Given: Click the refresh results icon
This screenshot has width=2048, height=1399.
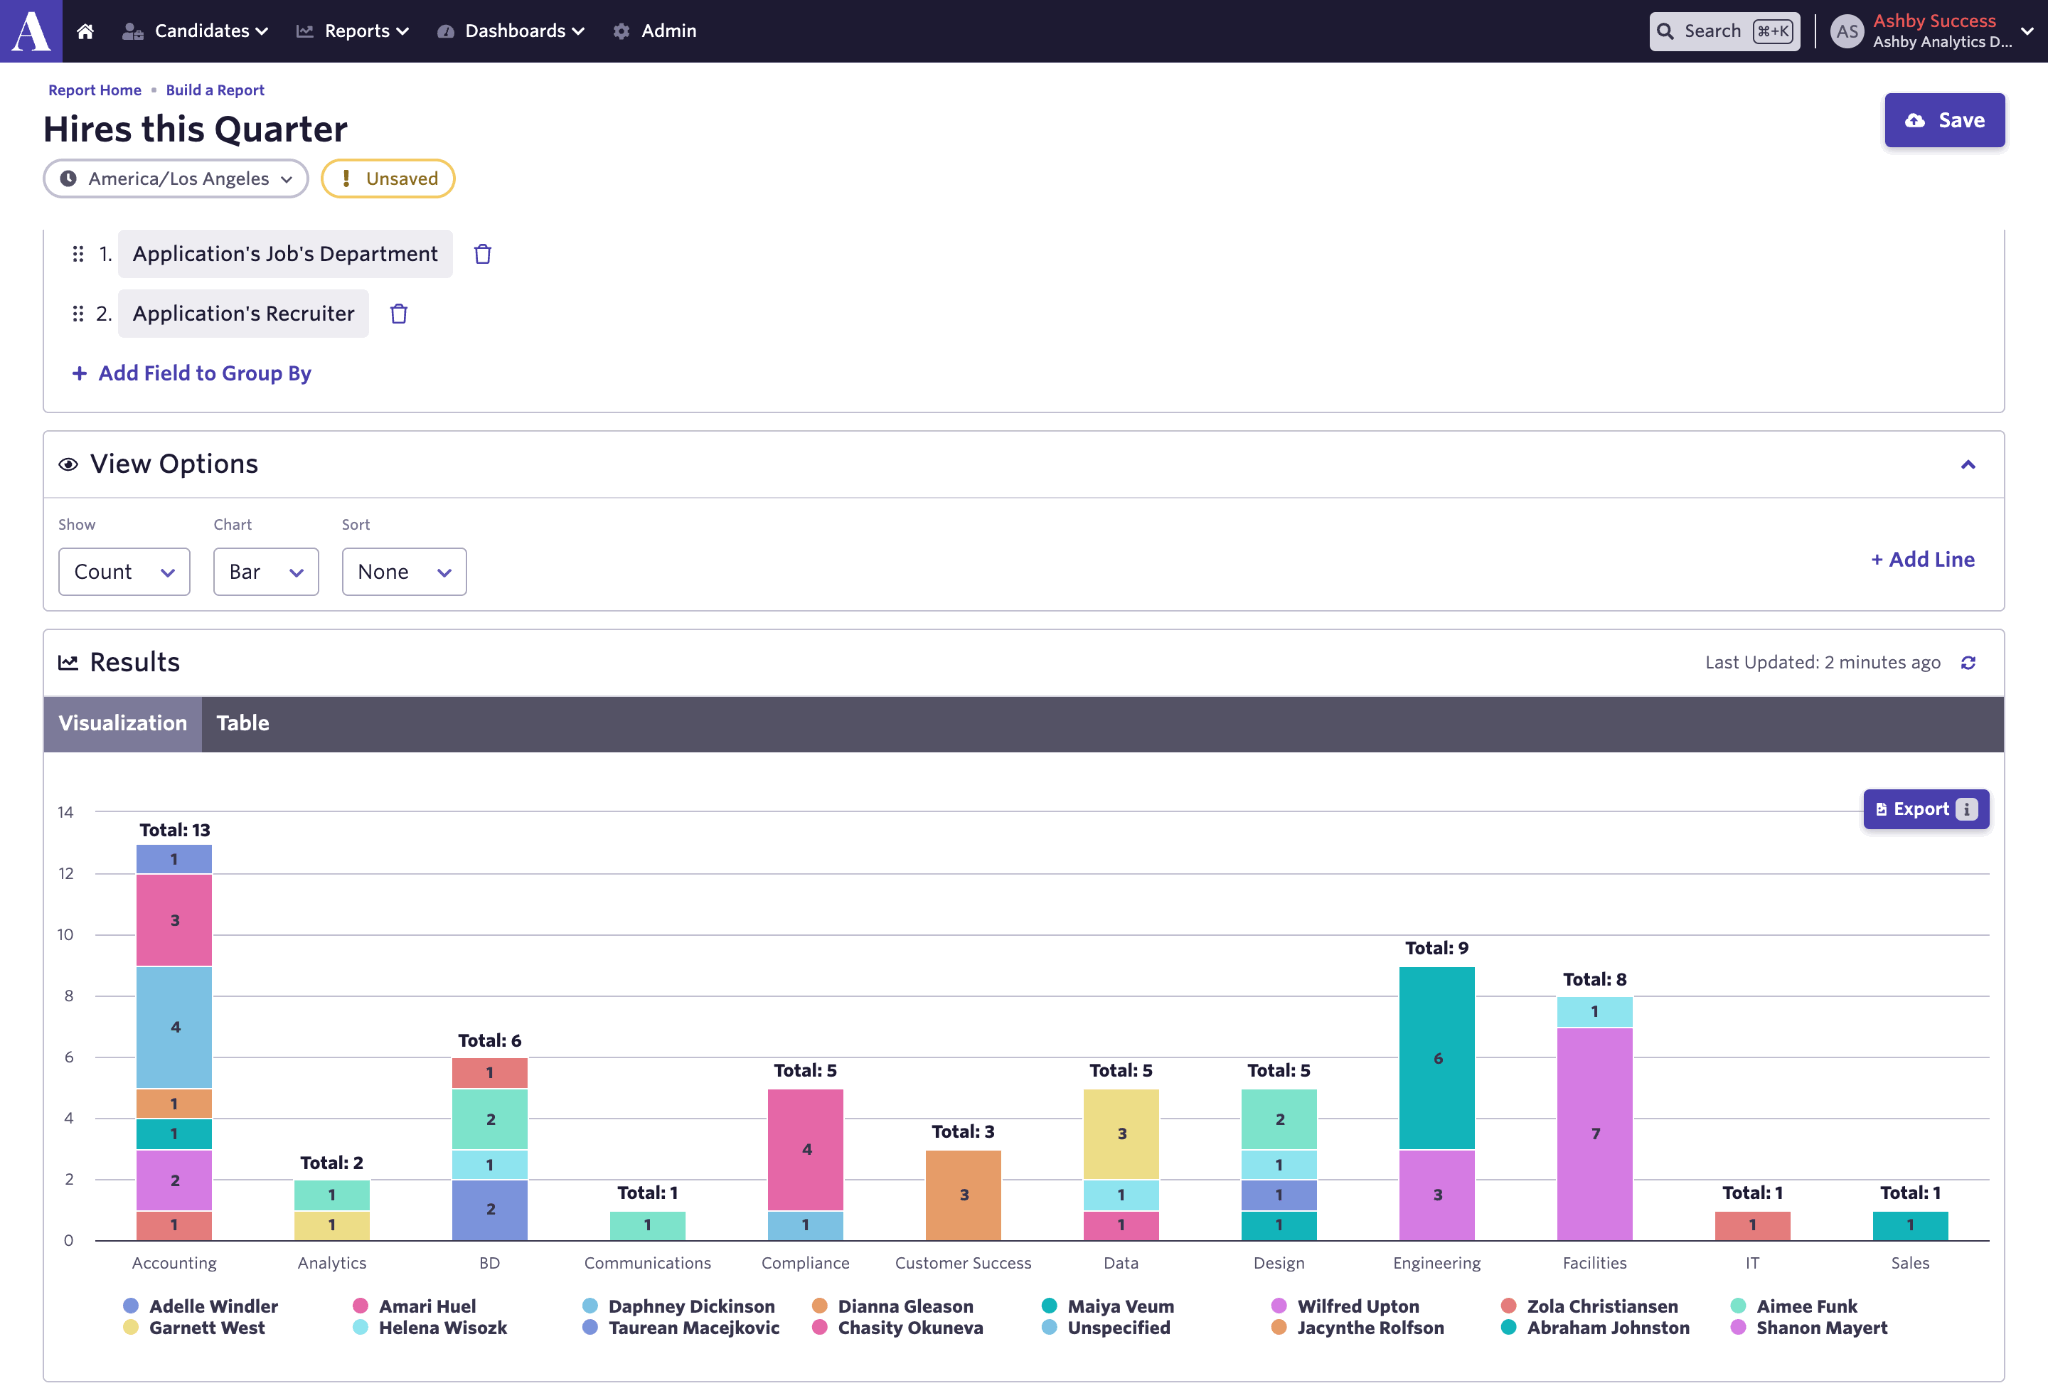Looking at the screenshot, I should click(x=1968, y=663).
